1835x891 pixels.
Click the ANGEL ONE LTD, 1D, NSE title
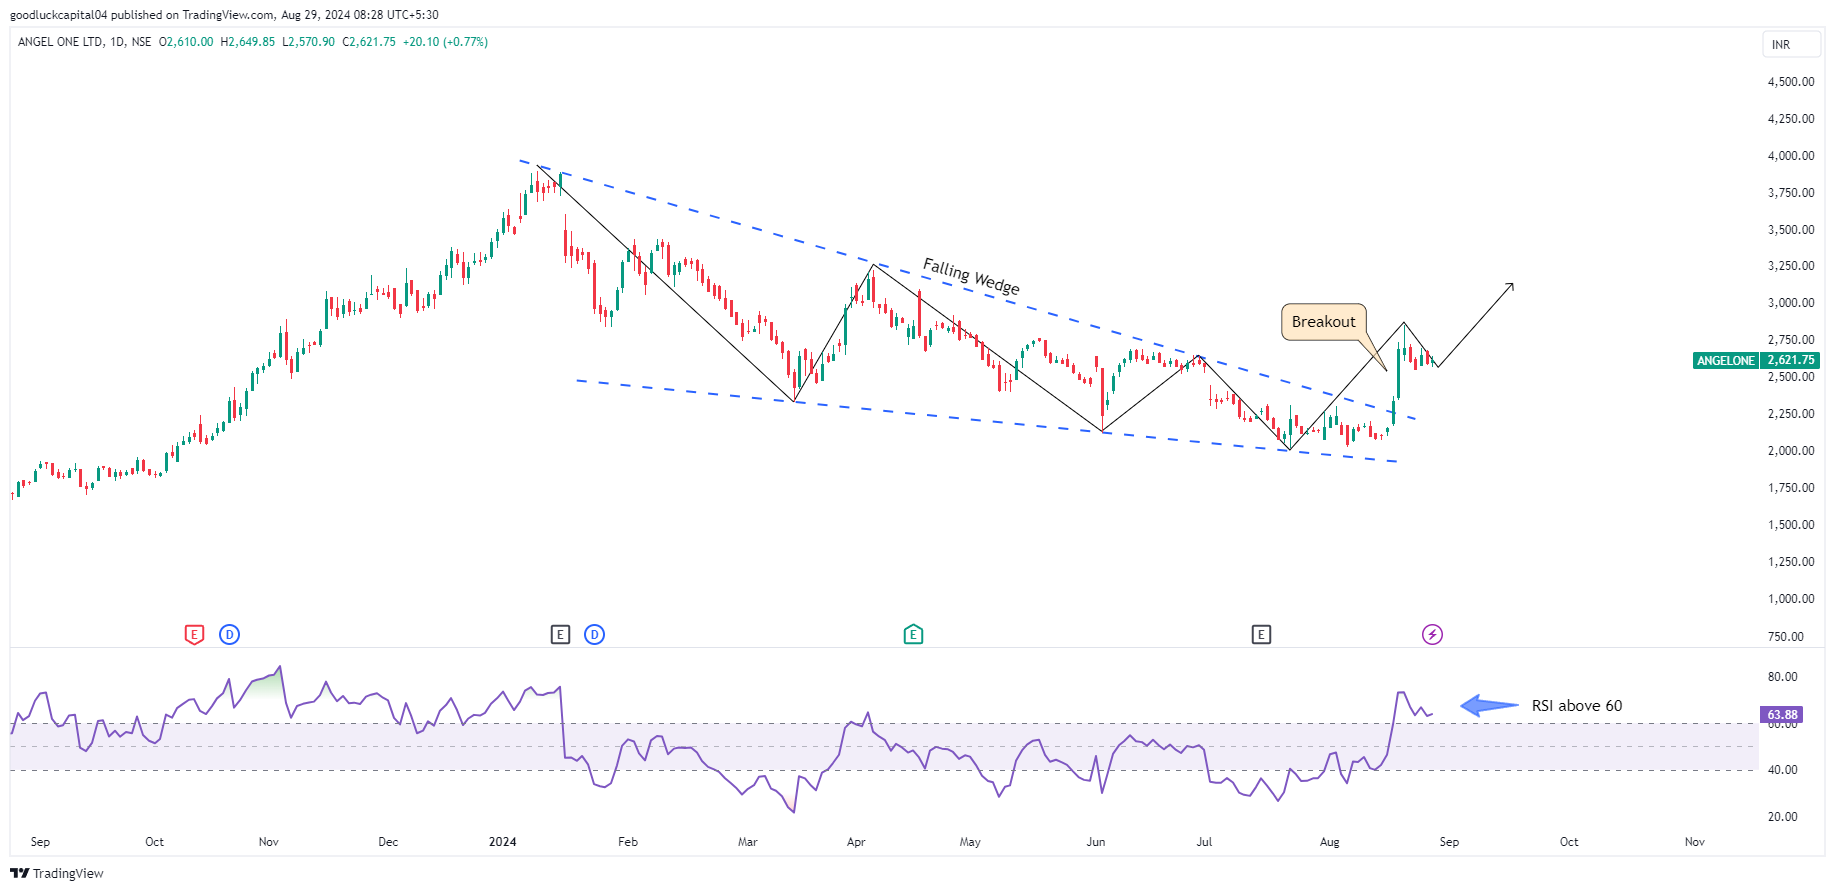85,42
